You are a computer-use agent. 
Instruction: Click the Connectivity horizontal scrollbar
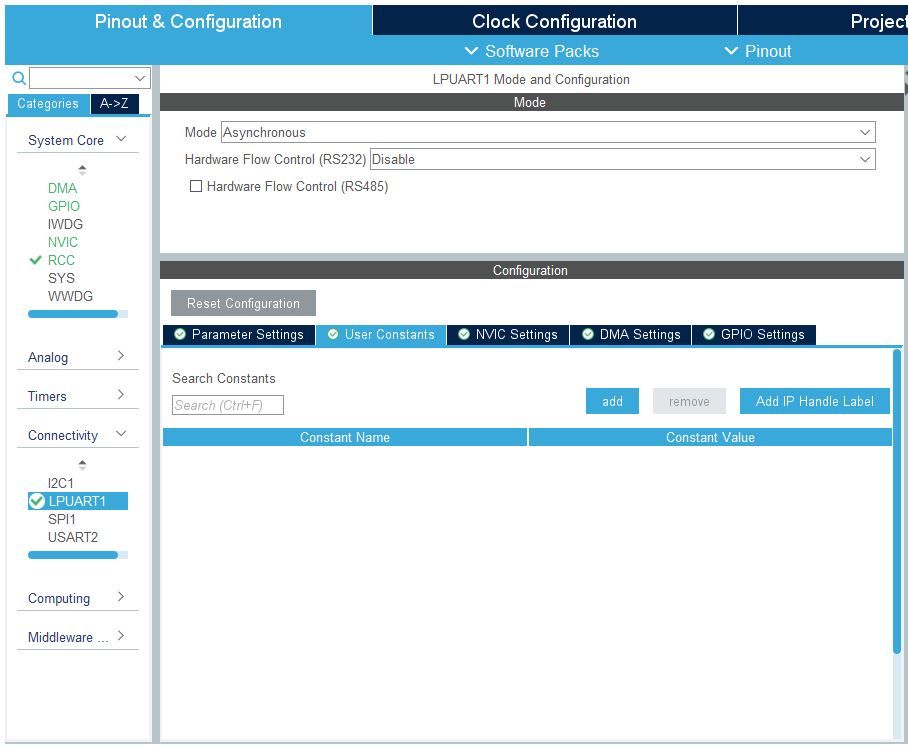tap(73, 555)
